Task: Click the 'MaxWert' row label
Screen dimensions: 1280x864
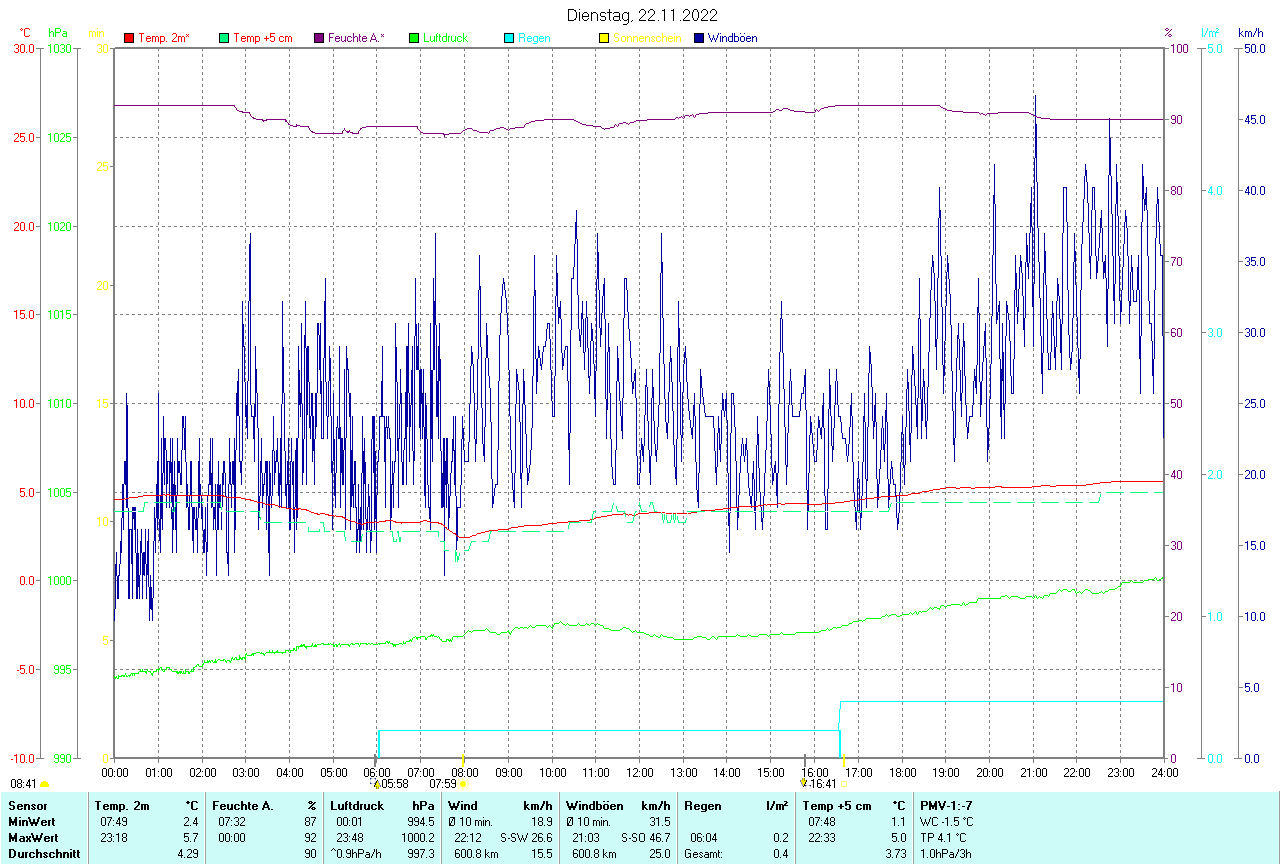Action: click(31, 838)
